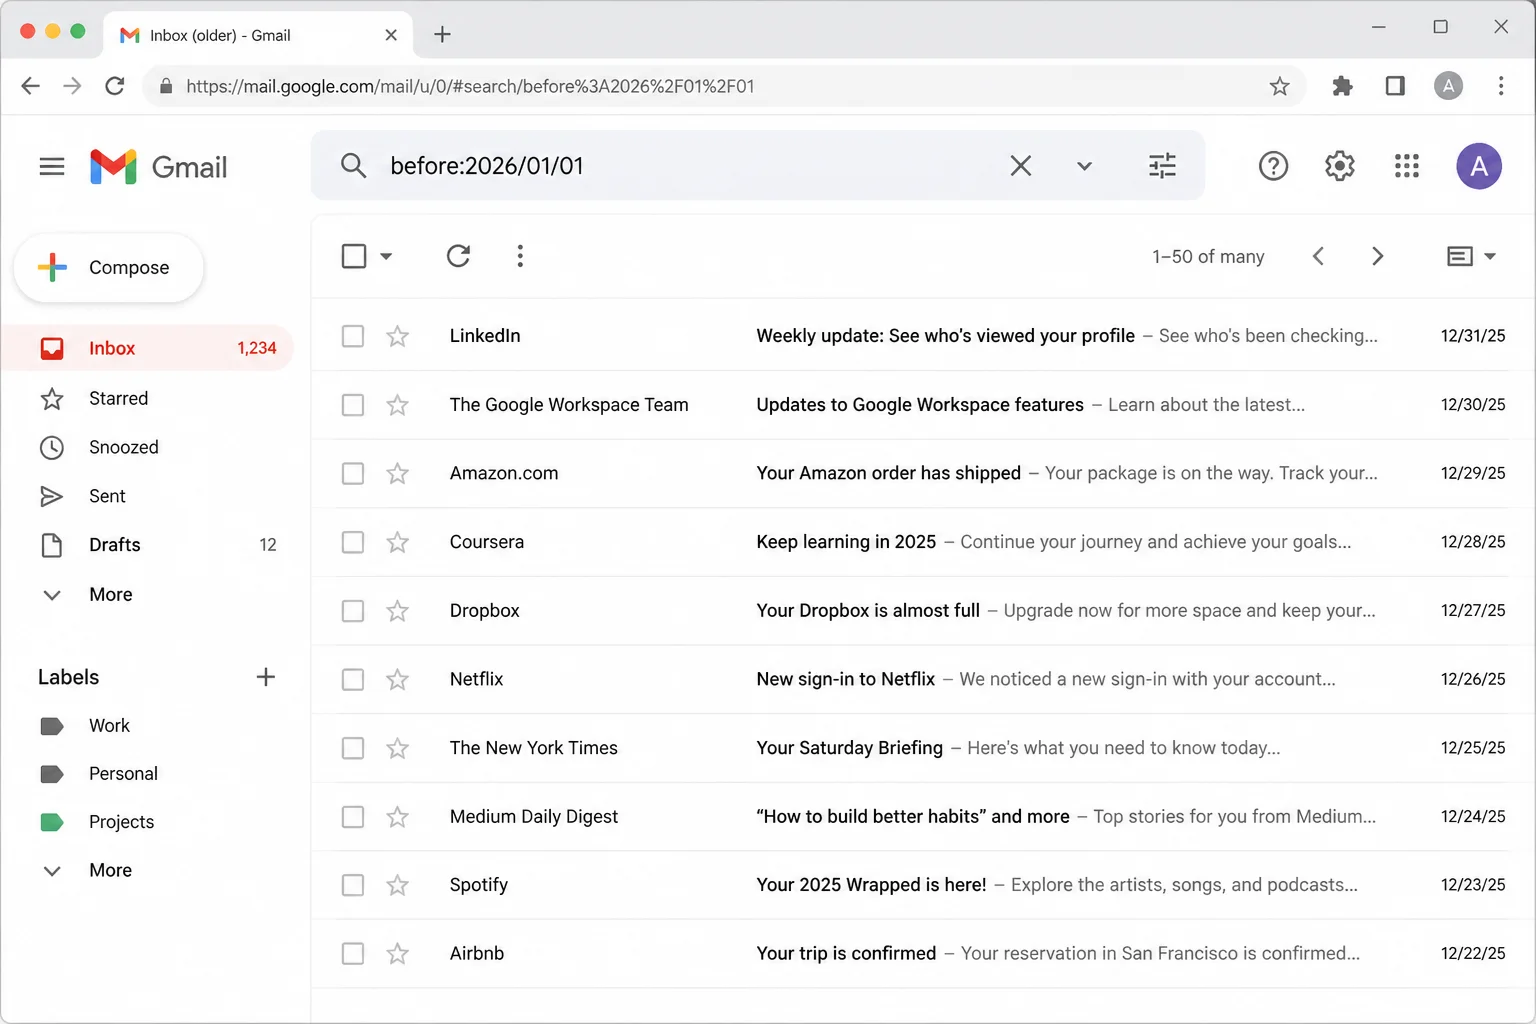Star the Netflix email
Screen dimensions: 1536x1024
pos(398,679)
